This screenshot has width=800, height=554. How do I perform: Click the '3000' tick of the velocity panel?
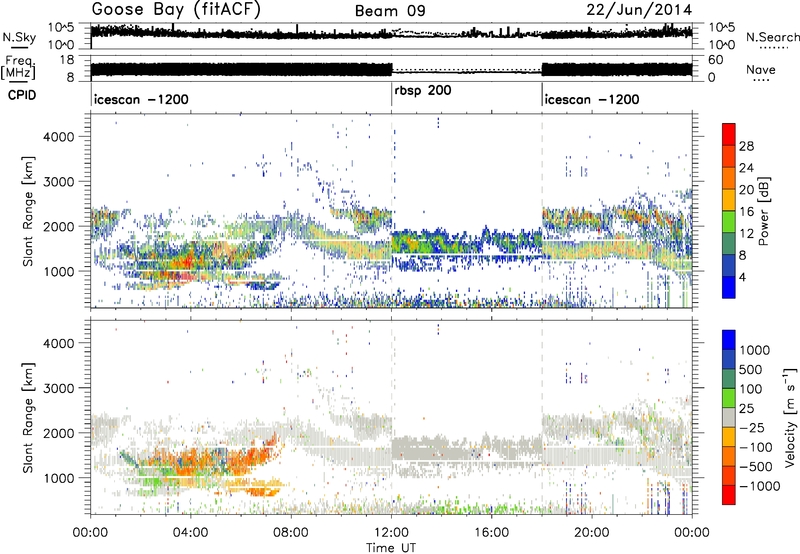coord(59,388)
